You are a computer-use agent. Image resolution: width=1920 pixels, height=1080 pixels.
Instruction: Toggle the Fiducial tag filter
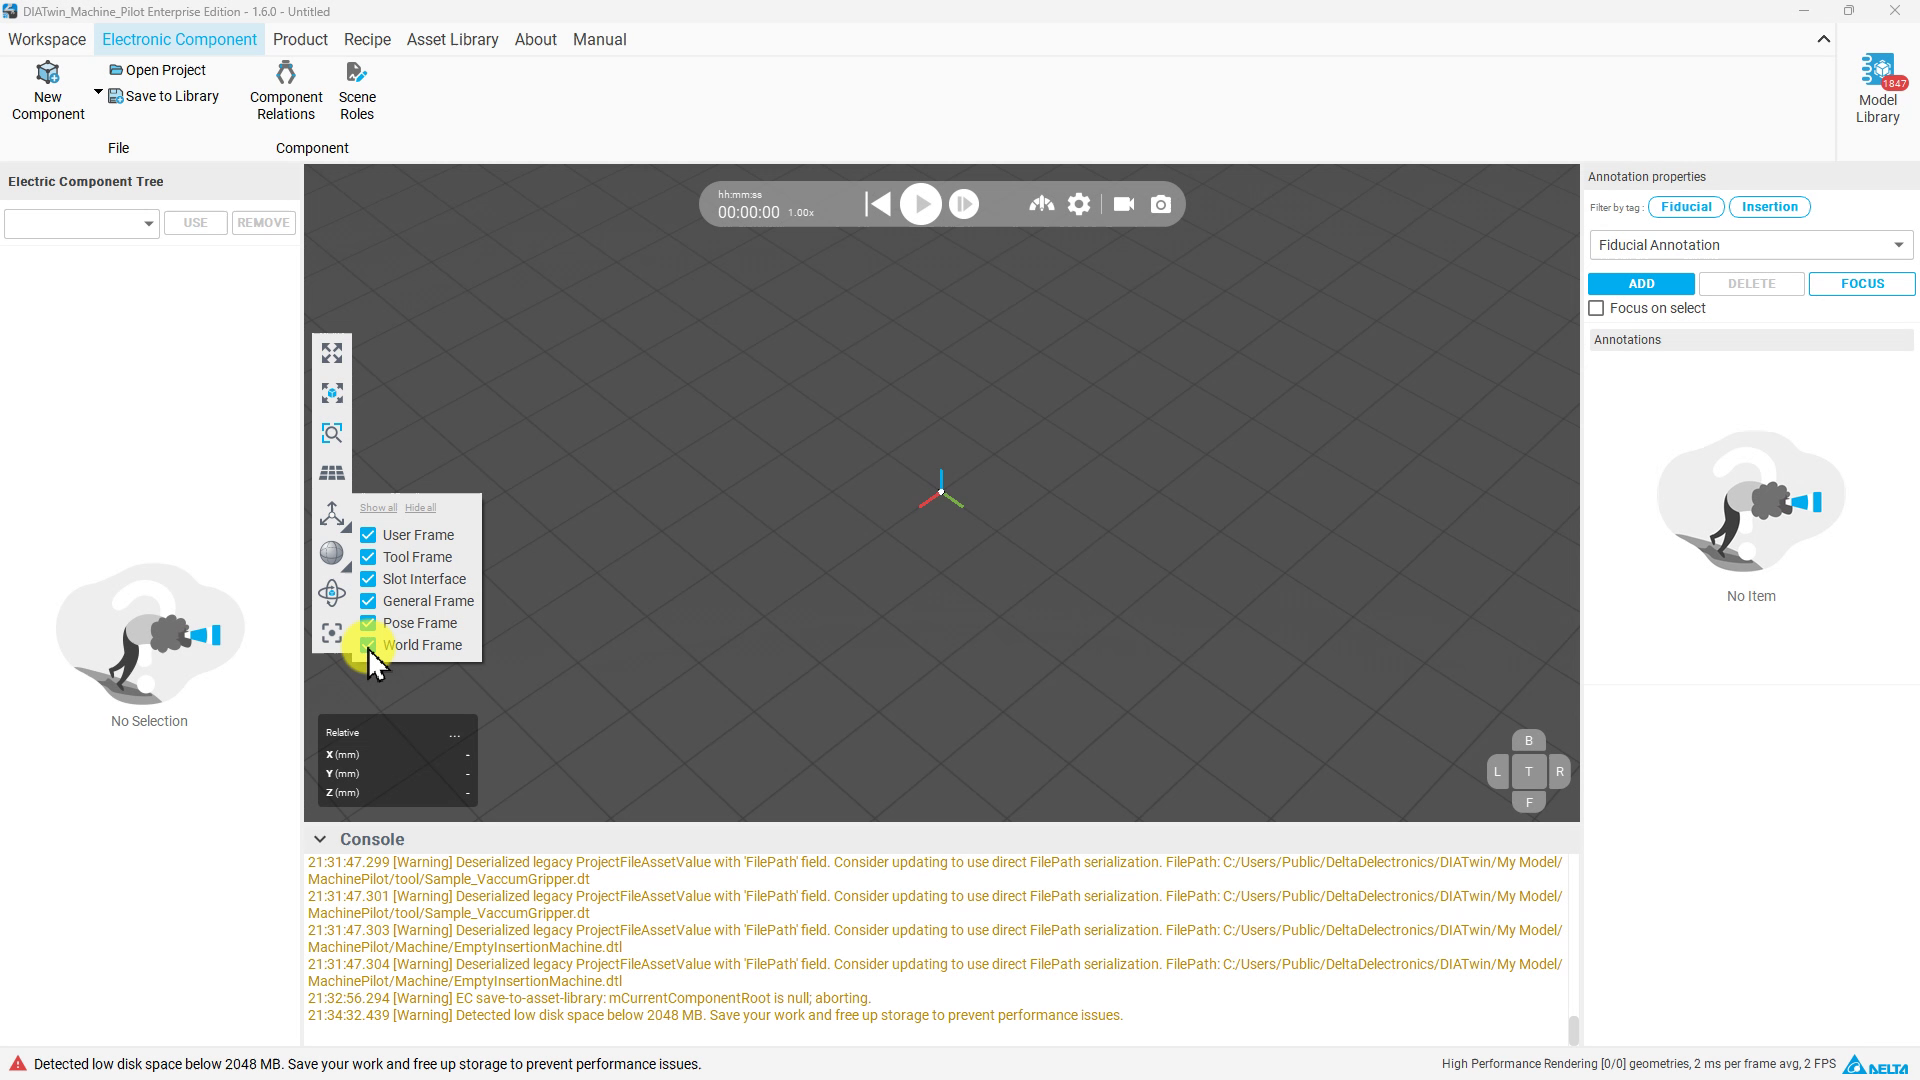[1686, 207]
